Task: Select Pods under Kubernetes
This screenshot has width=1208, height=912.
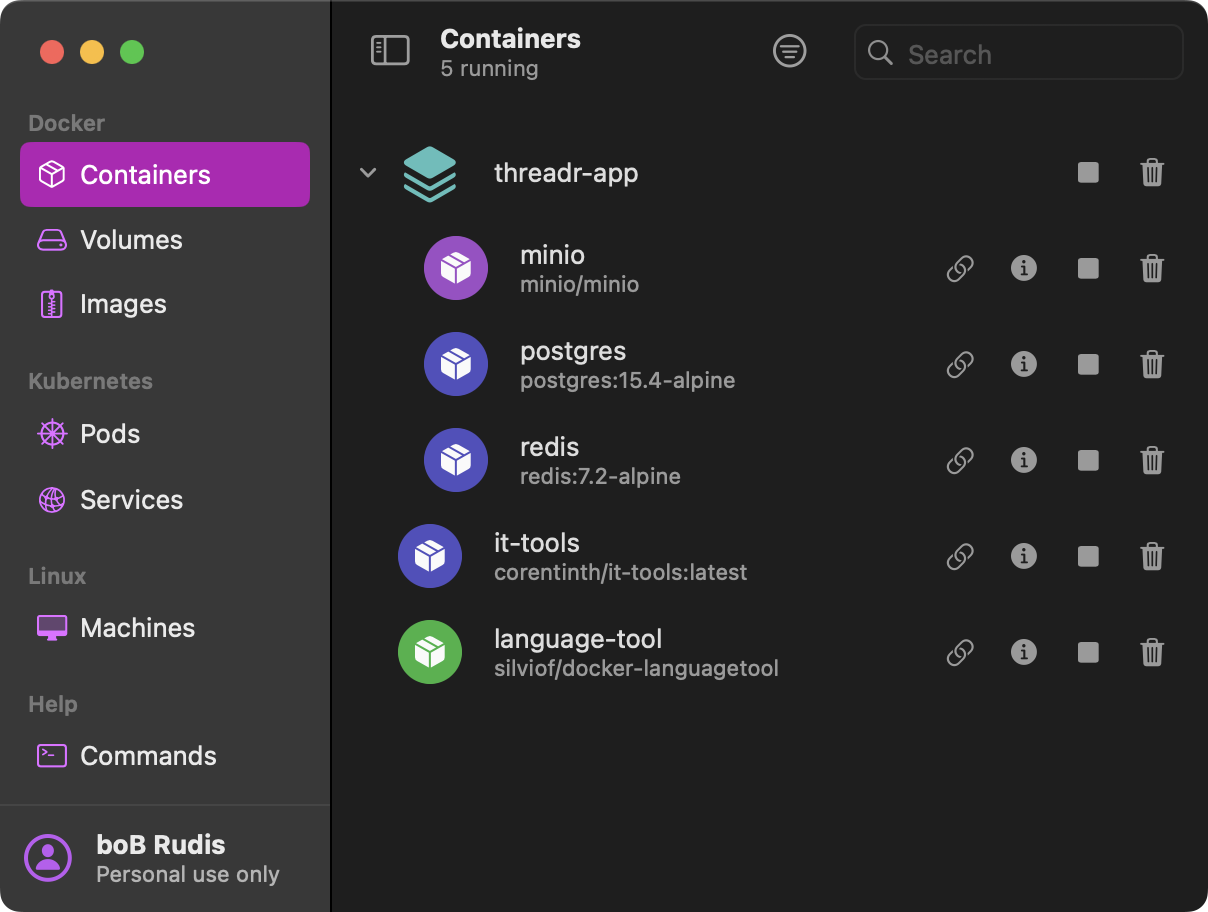Action: point(109,434)
